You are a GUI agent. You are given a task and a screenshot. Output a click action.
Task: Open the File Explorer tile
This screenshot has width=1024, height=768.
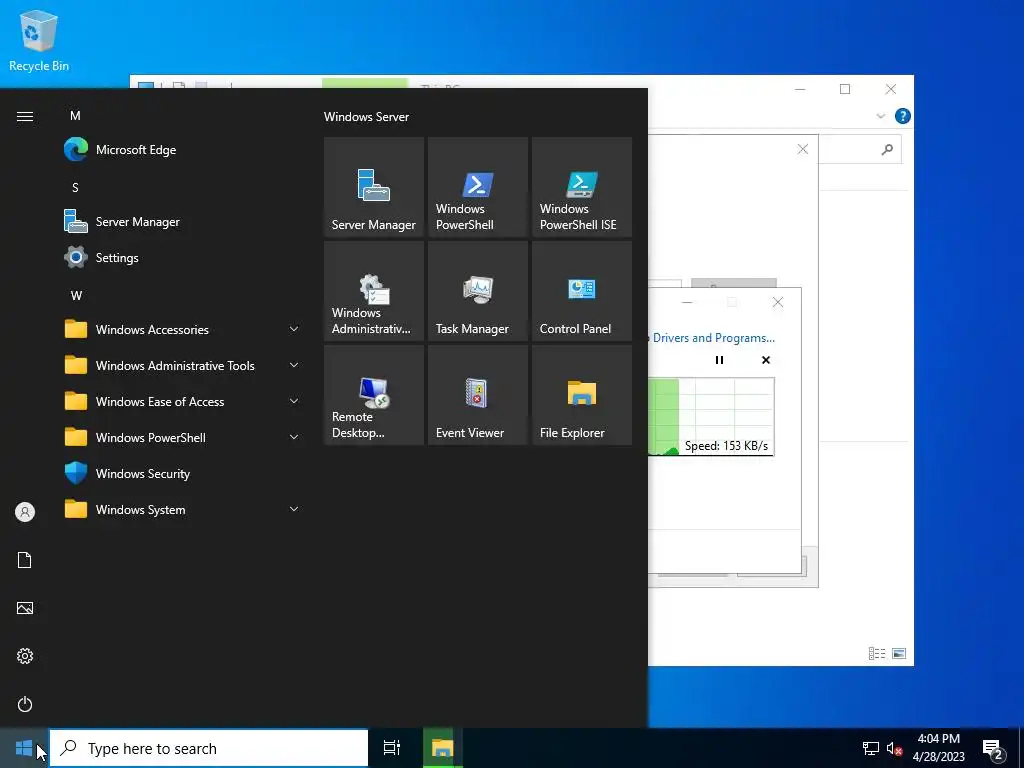(582, 395)
